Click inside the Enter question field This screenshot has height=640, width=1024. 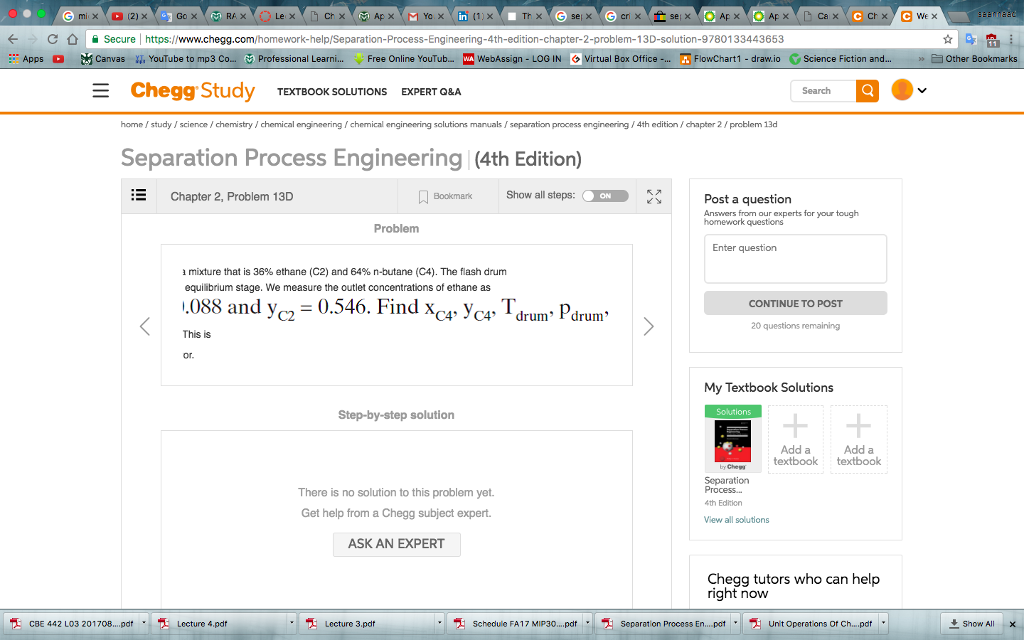pos(795,258)
